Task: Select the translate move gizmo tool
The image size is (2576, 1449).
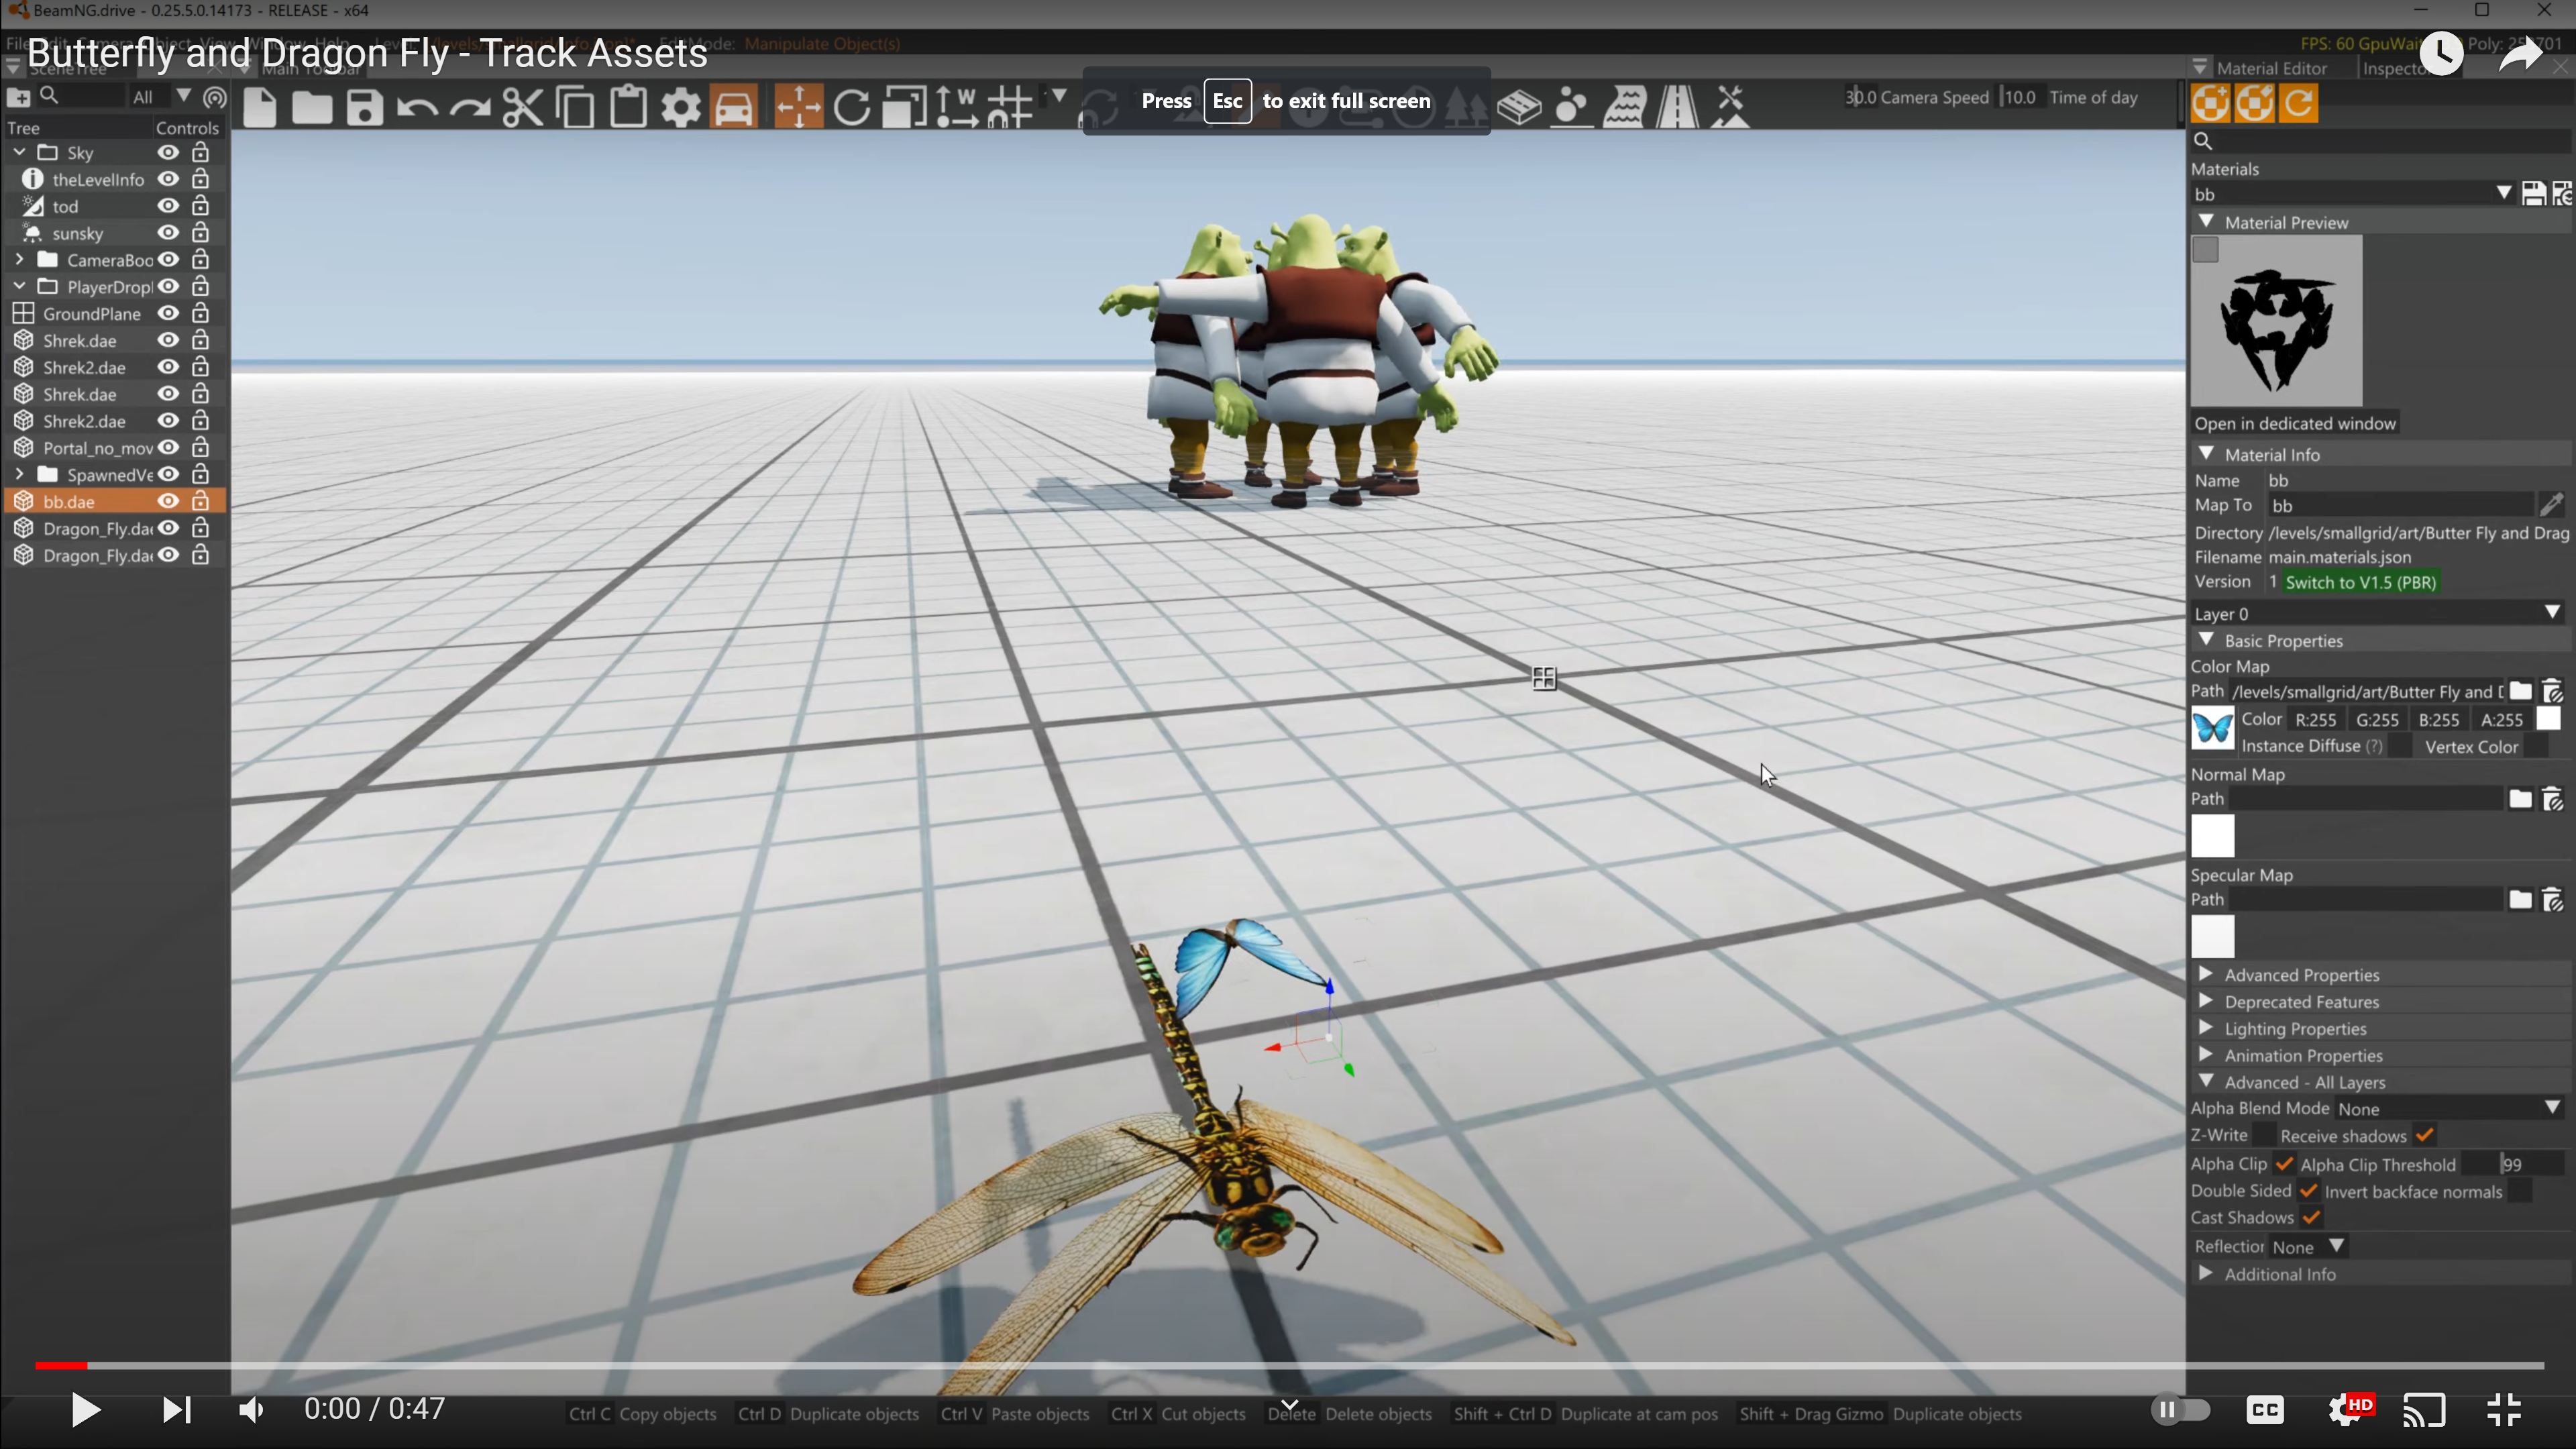Action: click(x=799, y=107)
